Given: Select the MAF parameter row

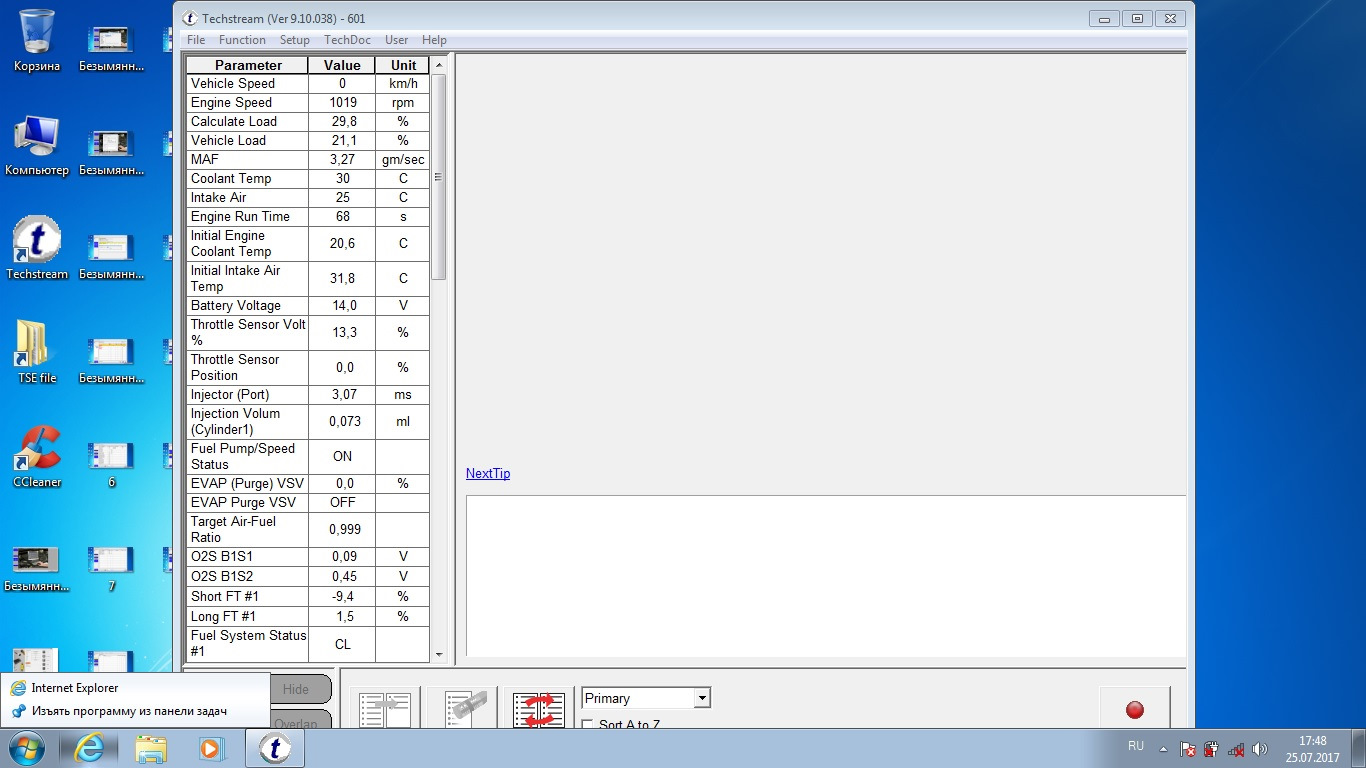Looking at the screenshot, I should (308, 160).
